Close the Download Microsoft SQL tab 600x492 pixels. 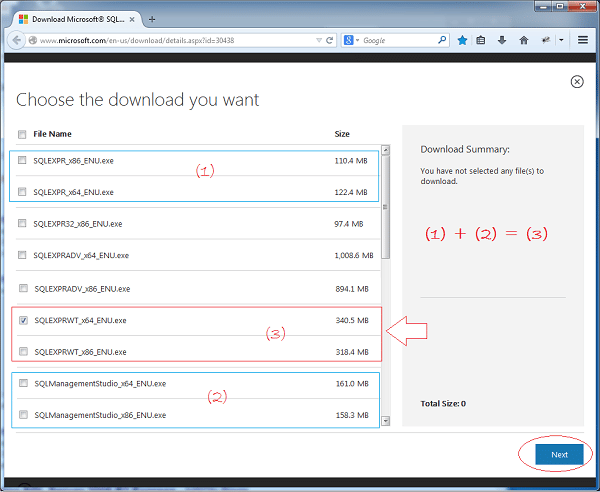point(132,19)
